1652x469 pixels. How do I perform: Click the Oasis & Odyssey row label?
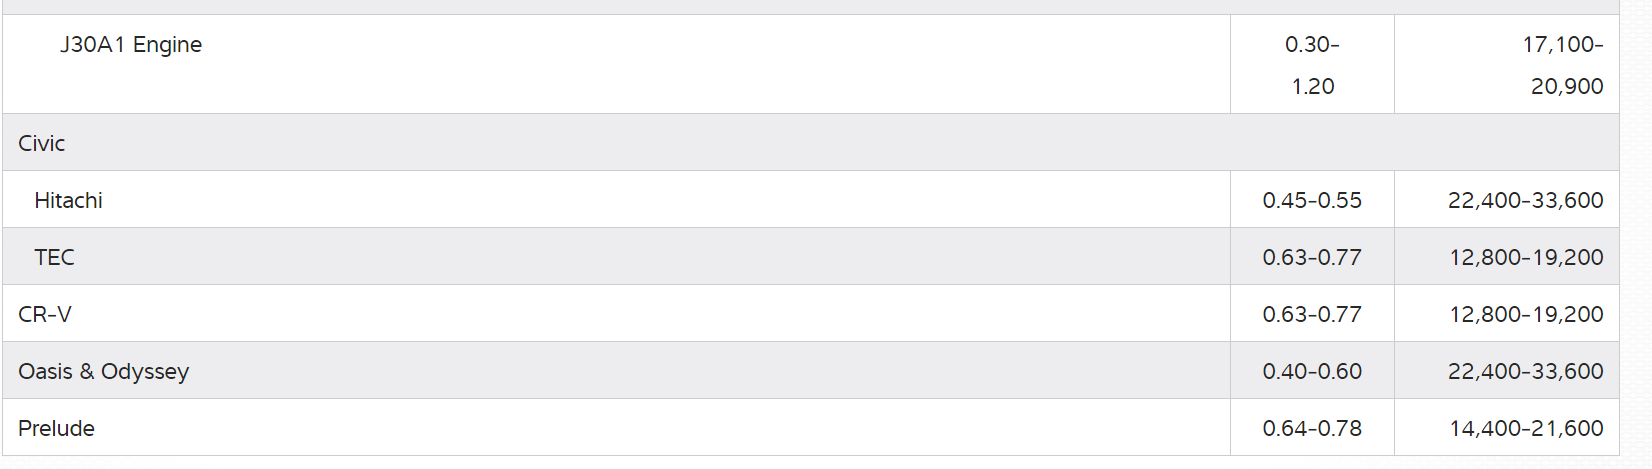pyautogui.click(x=104, y=371)
